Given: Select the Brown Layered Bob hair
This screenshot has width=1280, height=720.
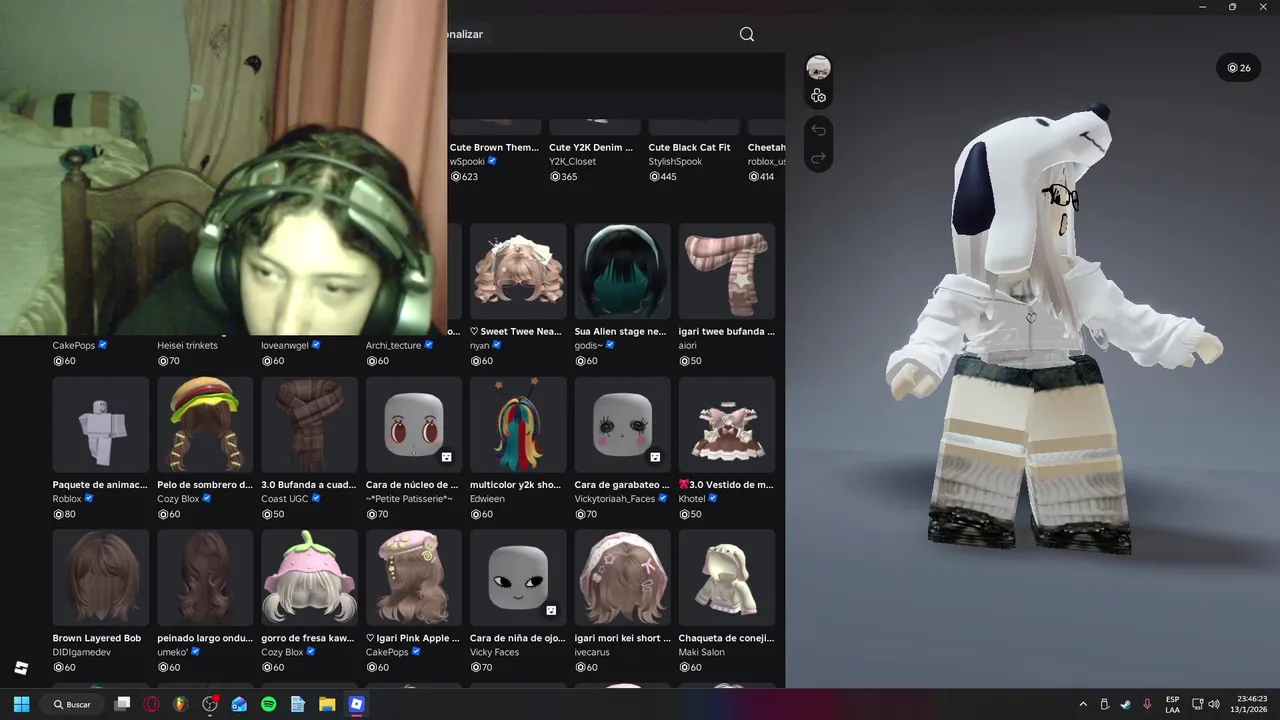Looking at the screenshot, I should pos(101,577).
